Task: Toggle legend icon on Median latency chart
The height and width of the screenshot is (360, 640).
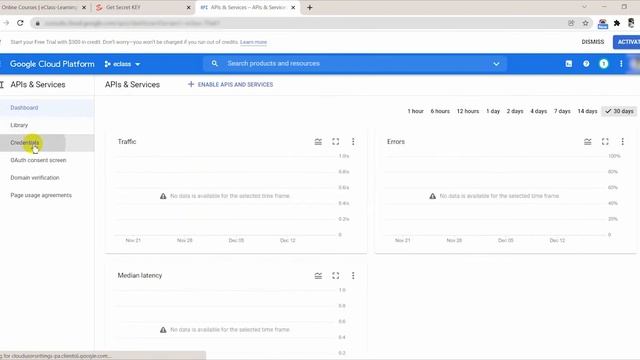Action: point(318,276)
